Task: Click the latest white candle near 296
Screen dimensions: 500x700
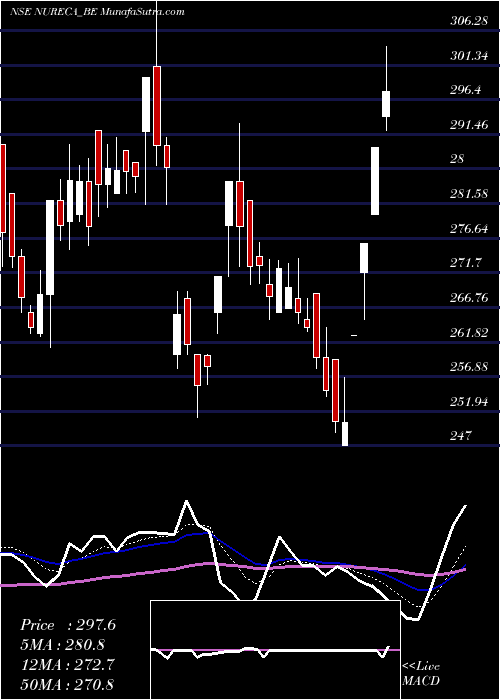Action: [386, 104]
